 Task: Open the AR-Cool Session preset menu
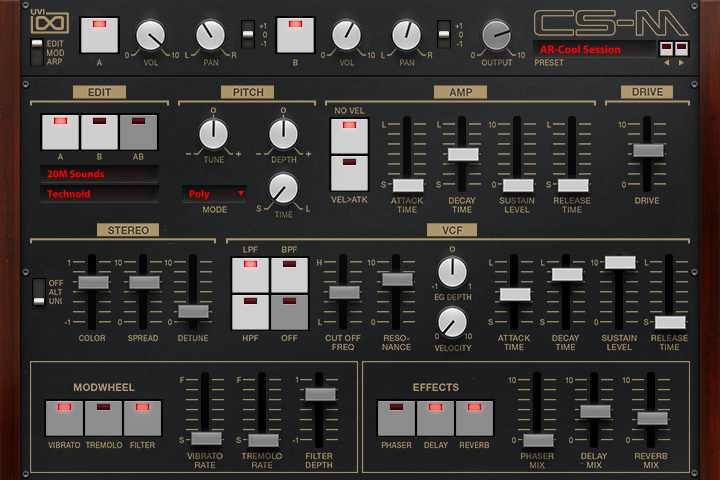click(x=592, y=49)
